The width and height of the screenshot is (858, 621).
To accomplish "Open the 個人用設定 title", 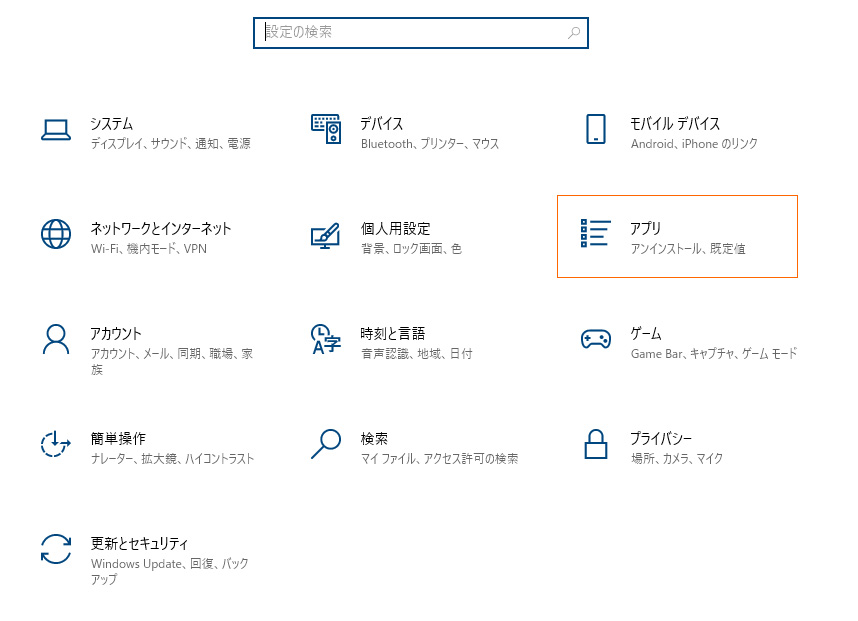I will (396, 228).
